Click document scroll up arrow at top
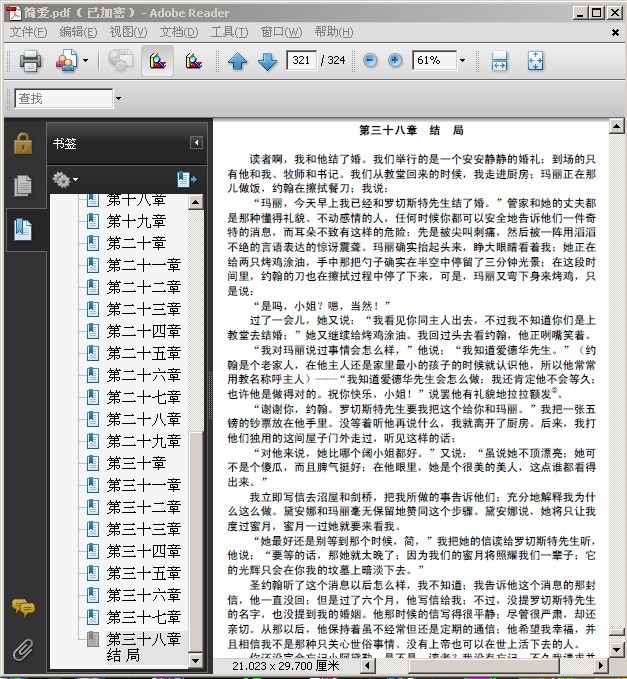This screenshot has width=627, height=679. [x=616, y=126]
